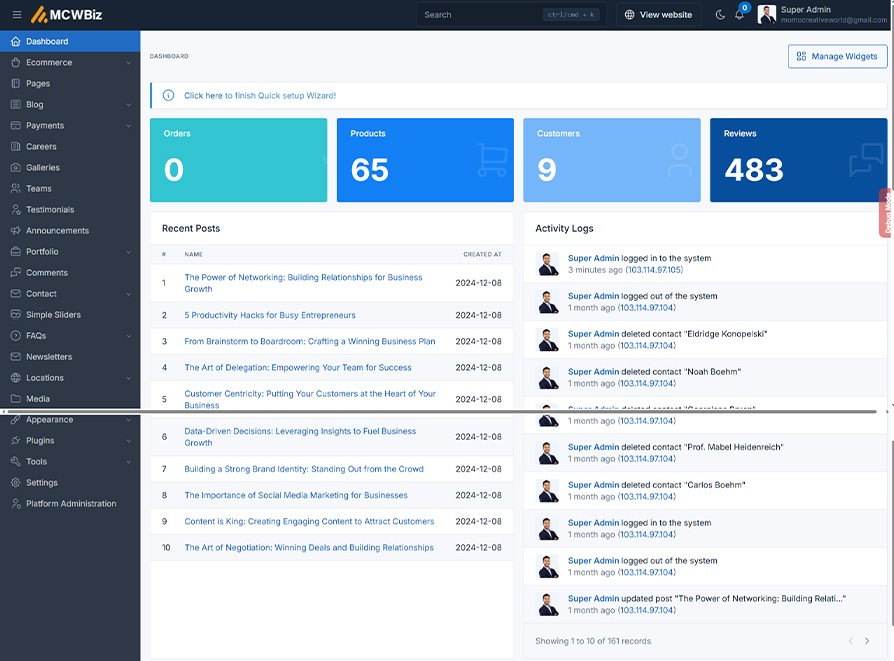Open the notifications bell icon
The width and height of the screenshot is (894, 661).
click(x=740, y=15)
